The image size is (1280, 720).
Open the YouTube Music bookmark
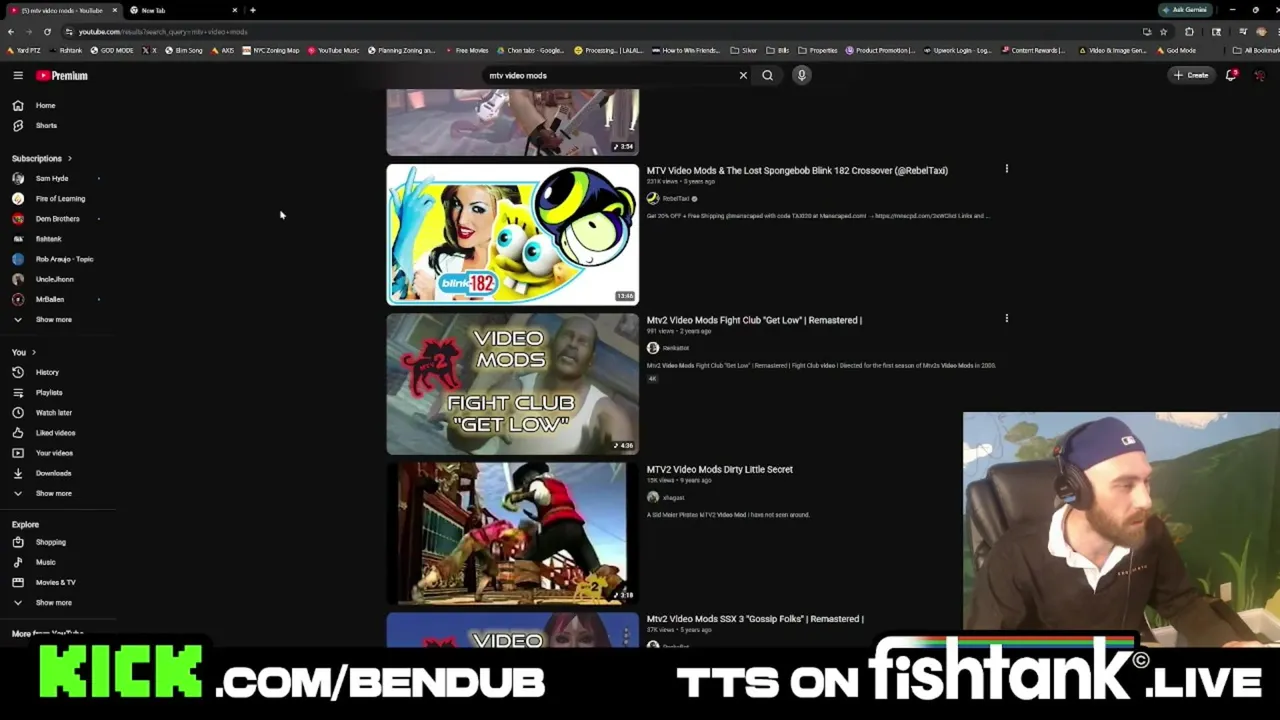[x=333, y=50]
